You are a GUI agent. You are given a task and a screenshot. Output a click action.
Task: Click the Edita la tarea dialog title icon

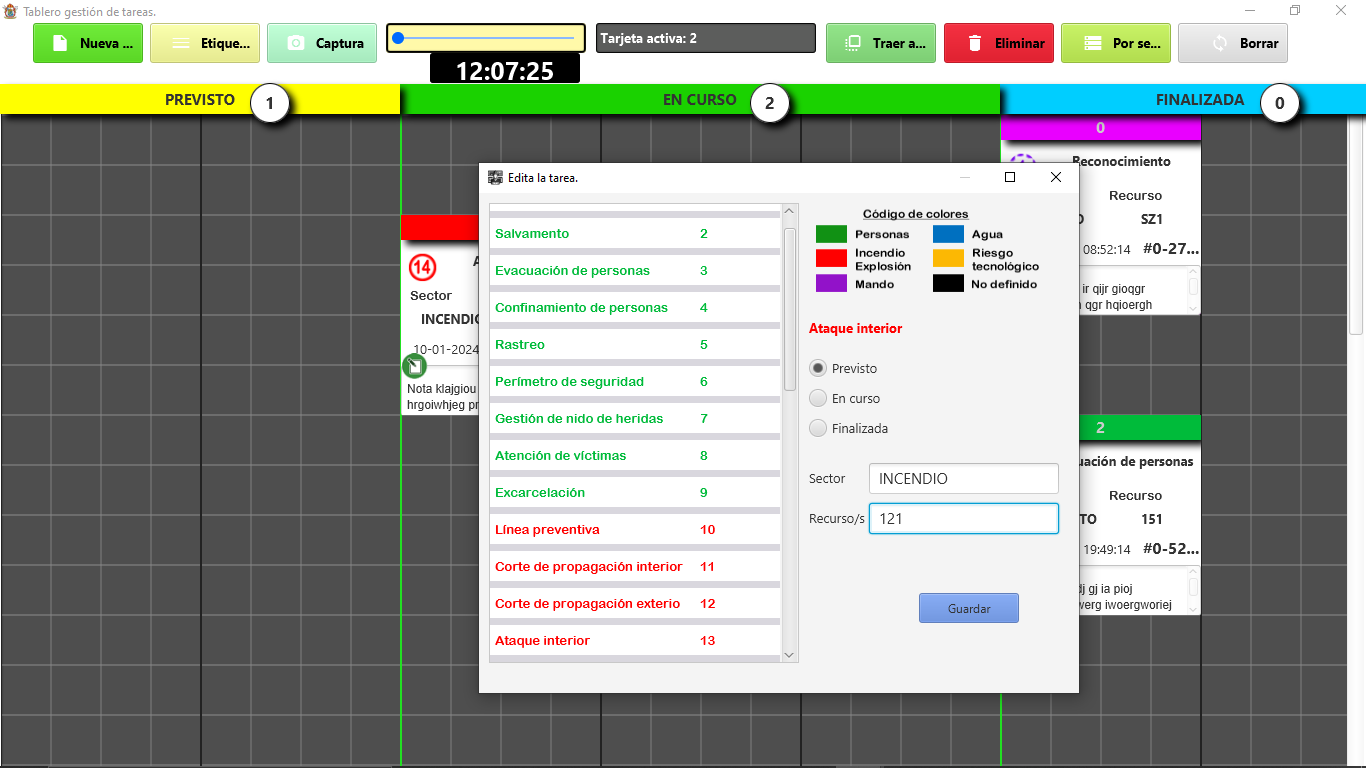click(x=495, y=177)
